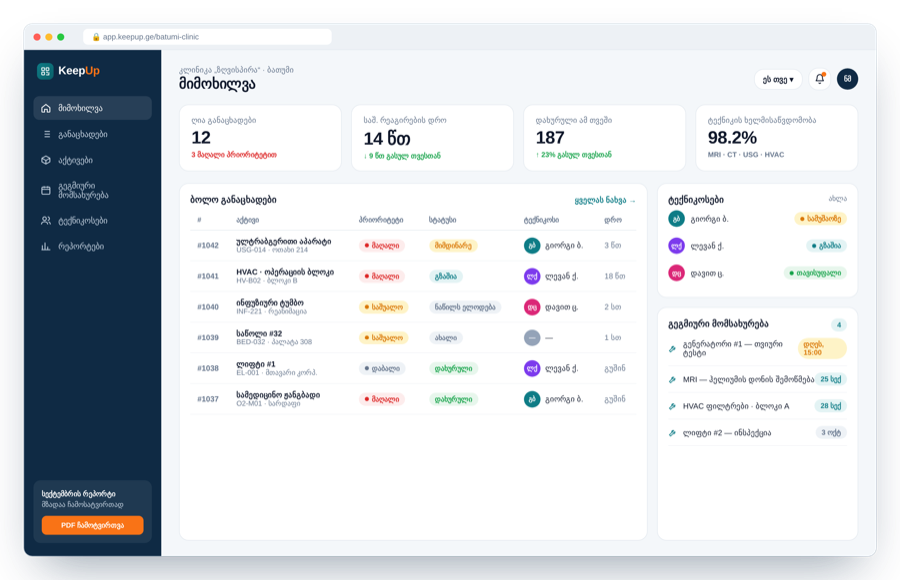Click unassigned avatar in row #1039
This screenshot has width=900, height=580.
532,338
